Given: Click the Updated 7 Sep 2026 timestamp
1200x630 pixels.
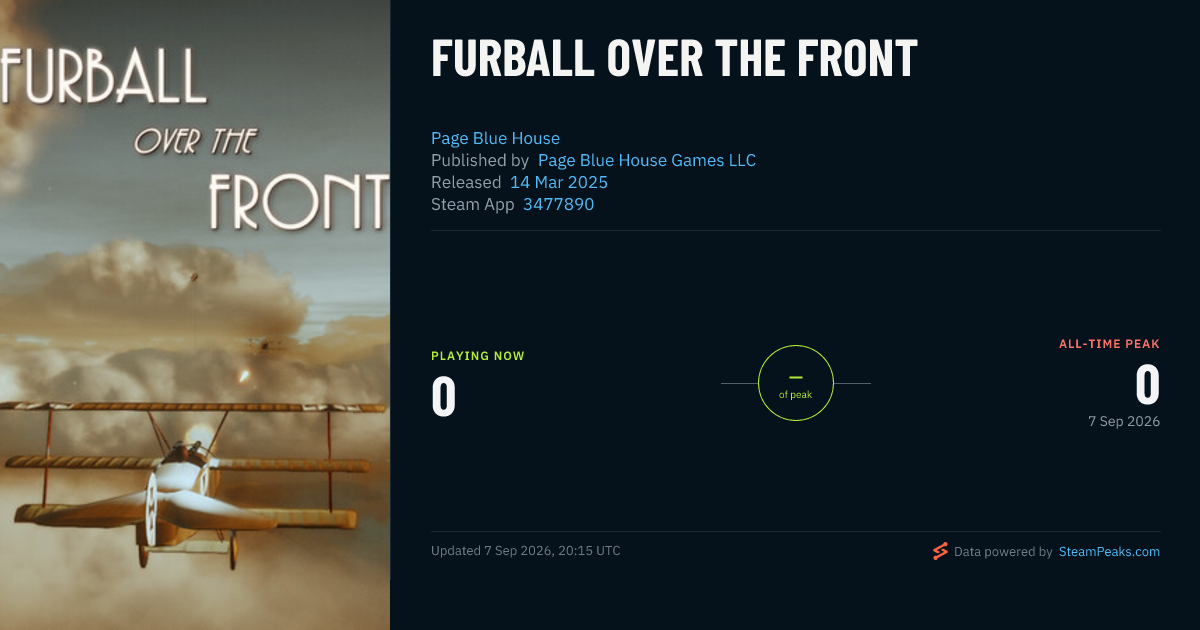Looking at the screenshot, I should click(x=526, y=551).
